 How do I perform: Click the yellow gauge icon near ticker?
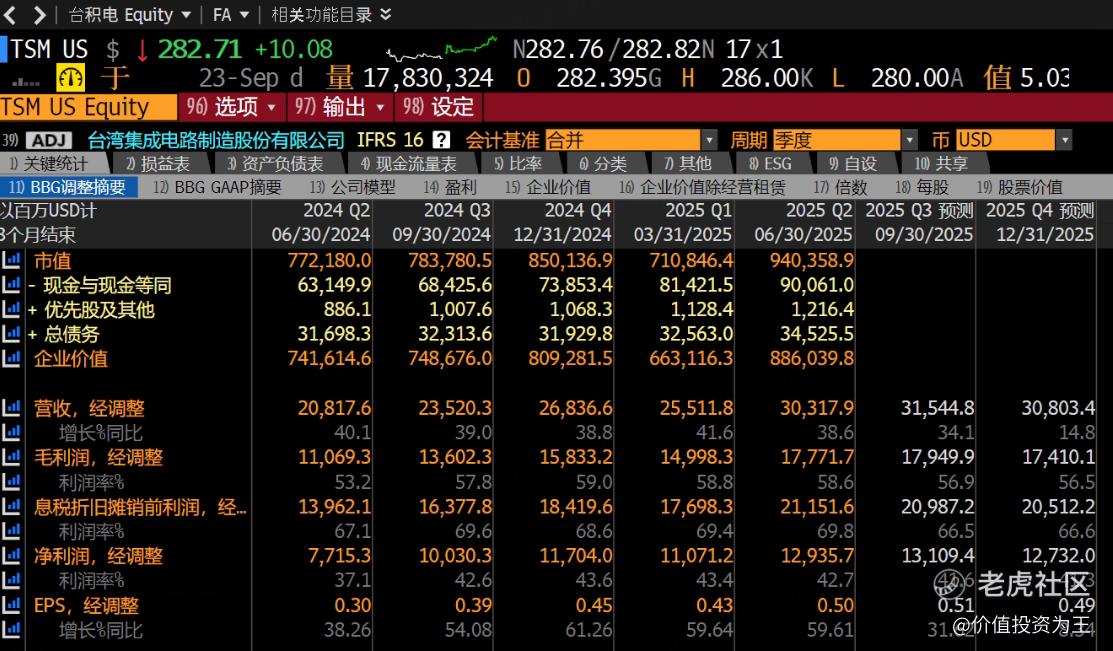pos(70,77)
